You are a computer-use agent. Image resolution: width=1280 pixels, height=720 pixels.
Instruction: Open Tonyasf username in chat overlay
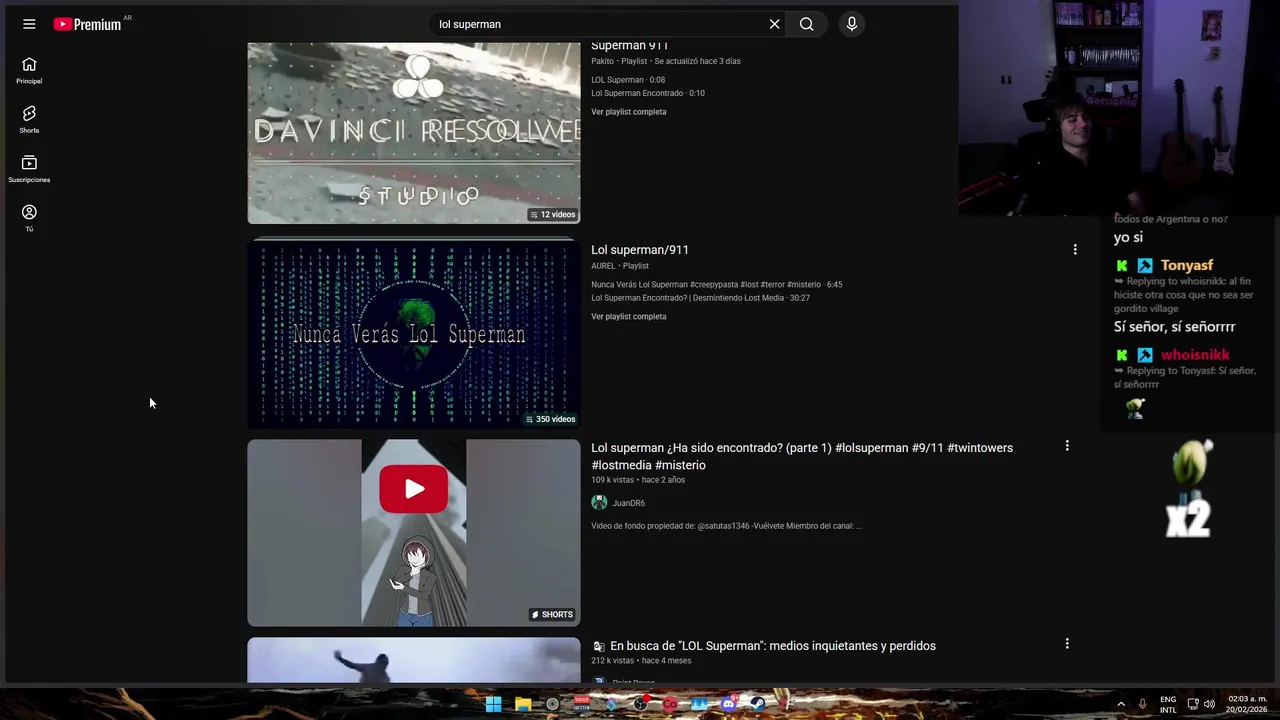click(1187, 266)
